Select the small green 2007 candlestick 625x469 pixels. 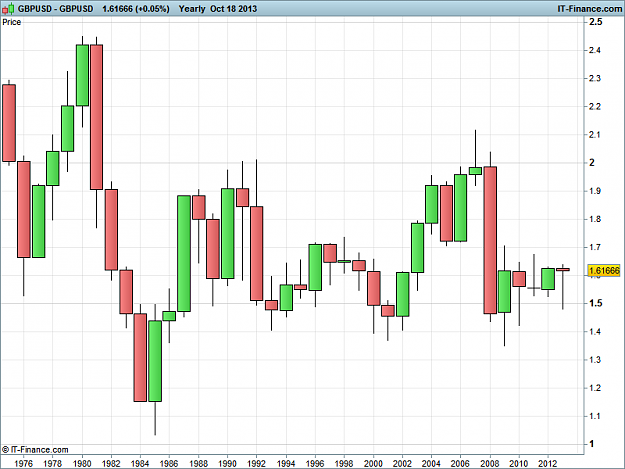pos(475,171)
